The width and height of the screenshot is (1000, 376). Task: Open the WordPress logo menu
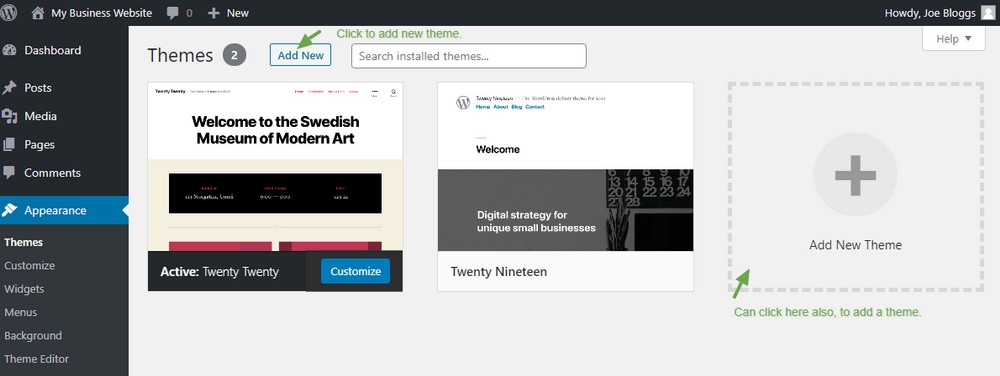point(8,13)
